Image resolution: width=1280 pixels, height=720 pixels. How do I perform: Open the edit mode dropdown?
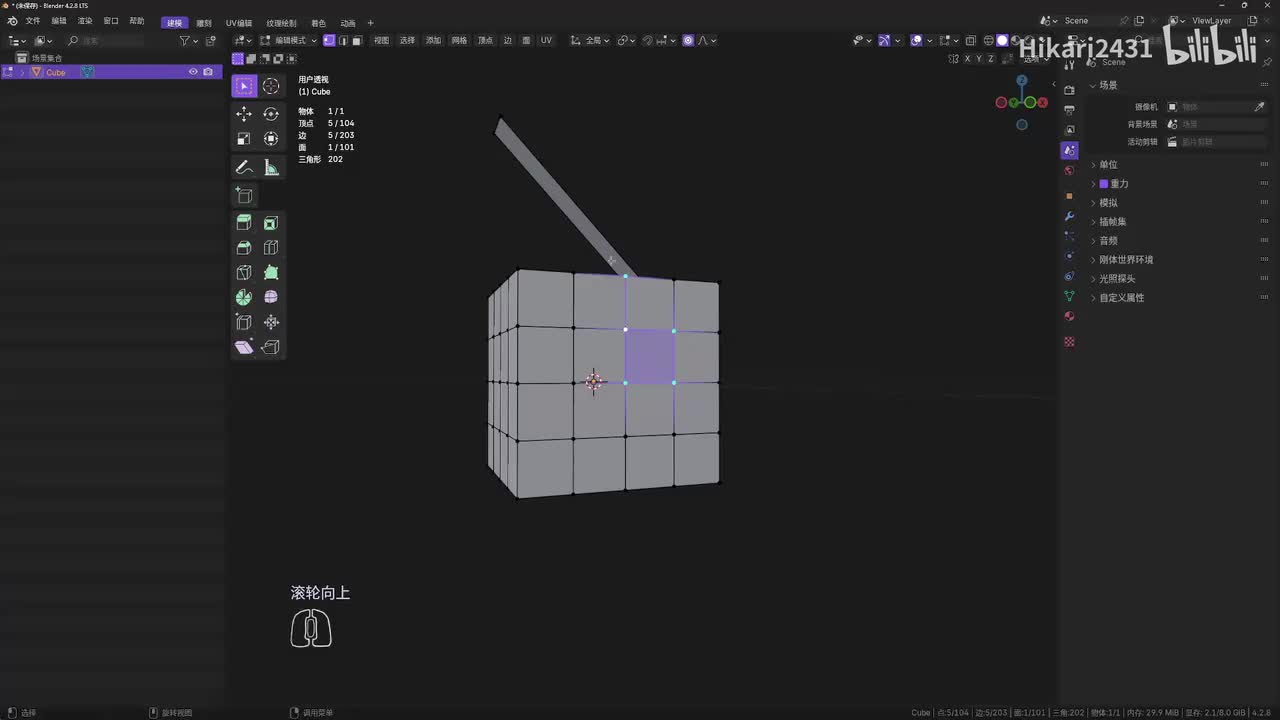(x=288, y=40)
